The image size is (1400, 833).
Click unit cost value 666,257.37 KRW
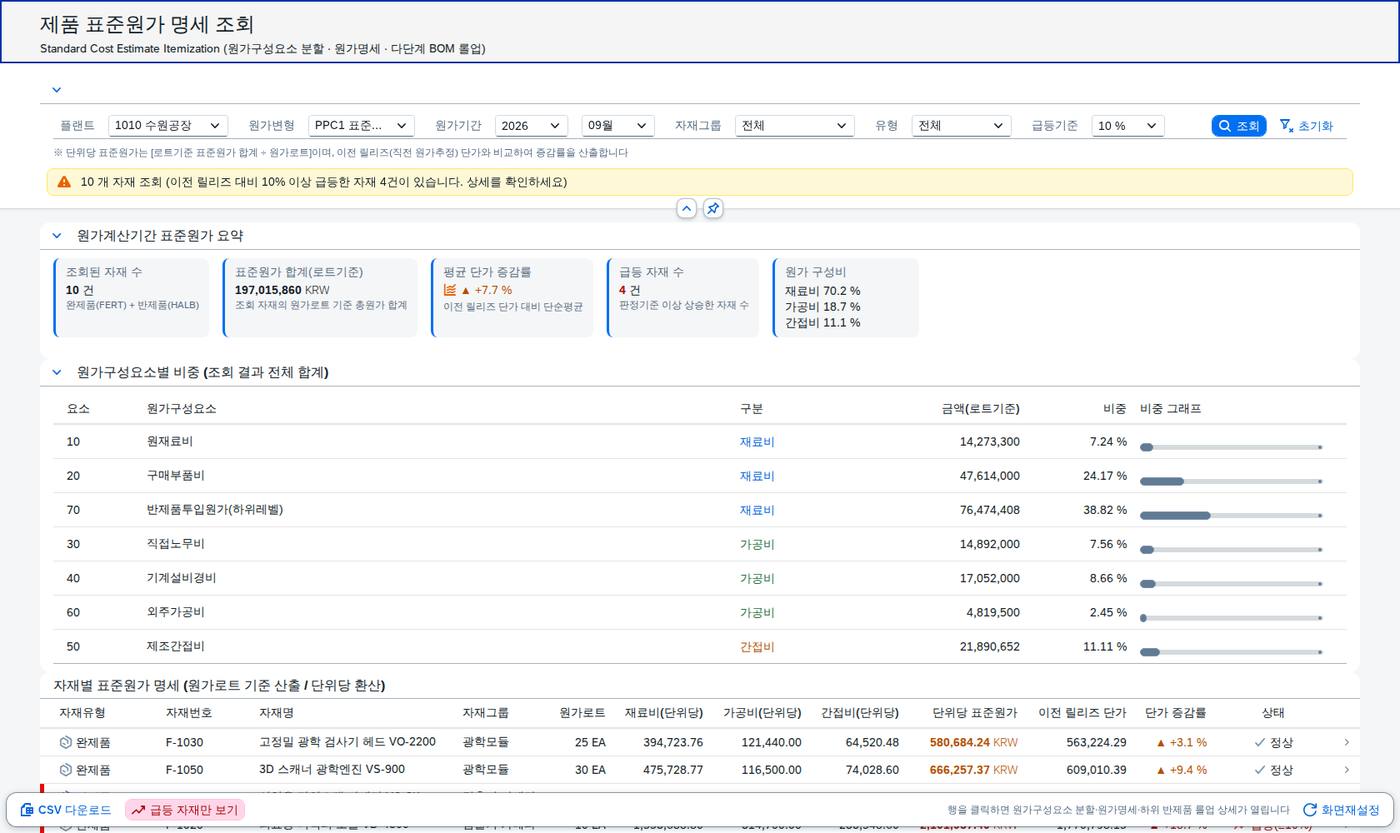pyautogui.click(x=973, y=770)
